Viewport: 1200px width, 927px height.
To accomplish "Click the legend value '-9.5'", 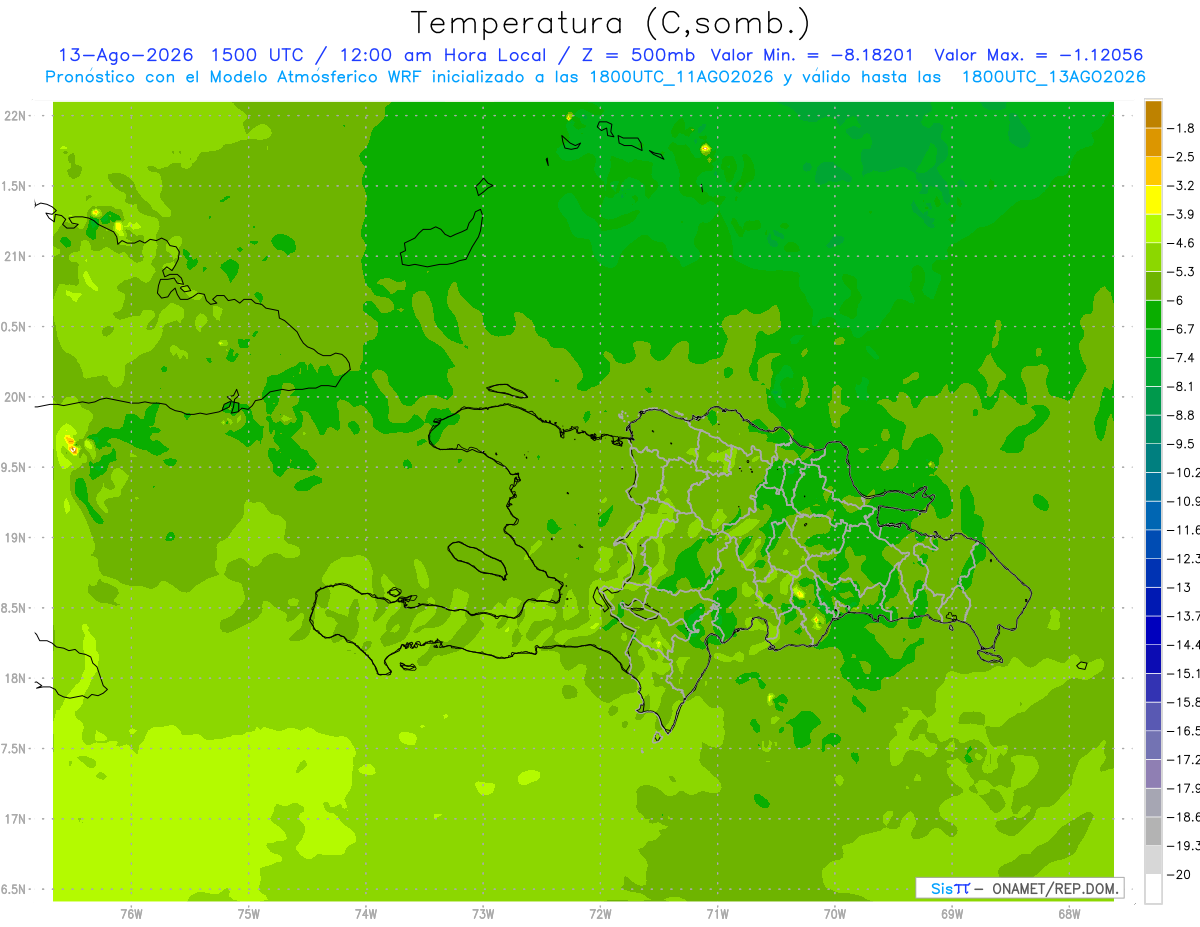I will click(x=1181, y=444).
